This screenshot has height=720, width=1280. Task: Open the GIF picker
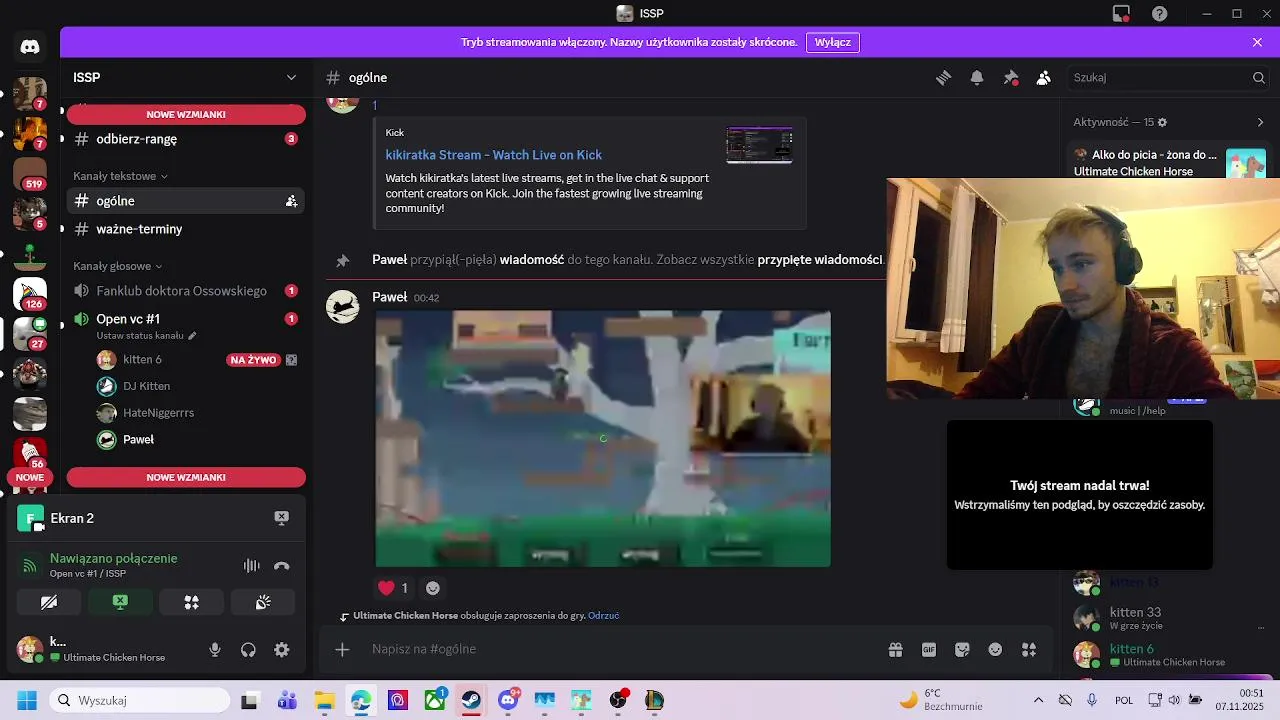pyautogui.click(x=929, y=650)
